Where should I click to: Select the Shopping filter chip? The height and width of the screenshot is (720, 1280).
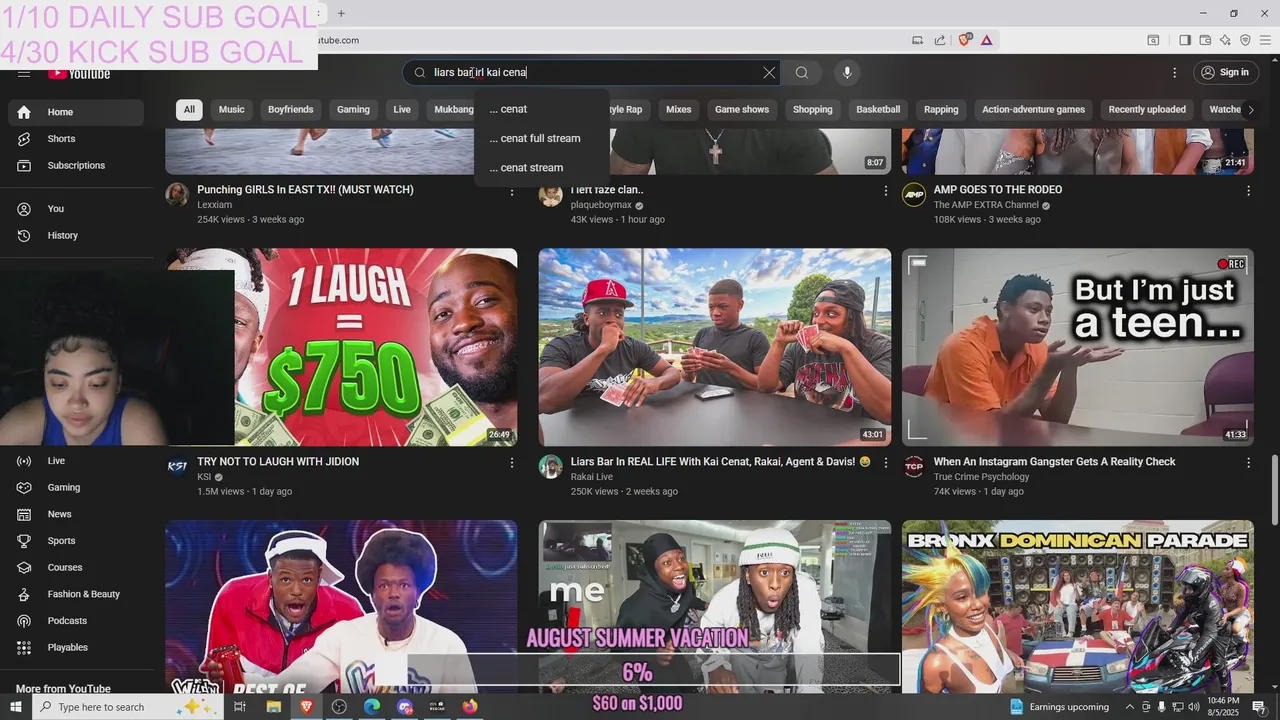pos(813,110)
